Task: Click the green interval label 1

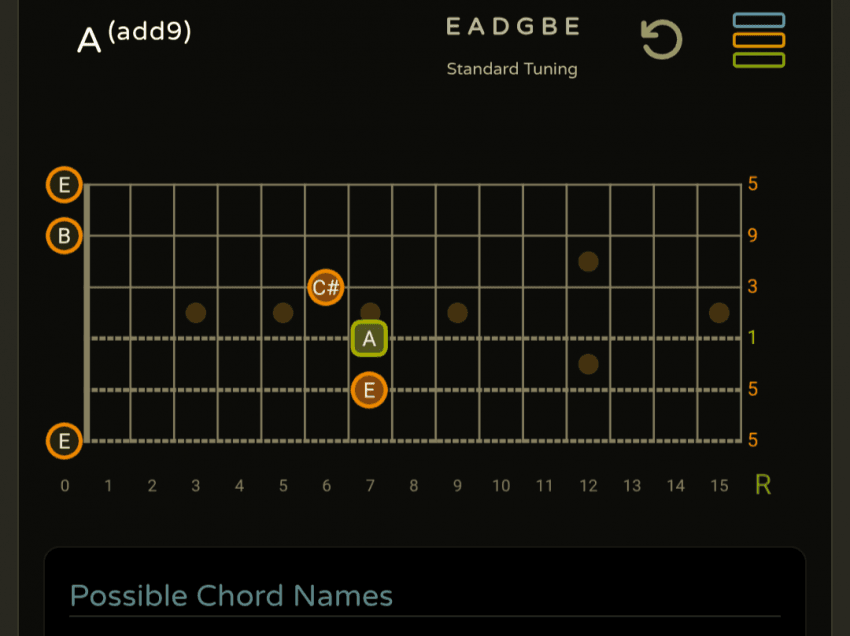Action: pyautogui.click(x=752, y=338)
